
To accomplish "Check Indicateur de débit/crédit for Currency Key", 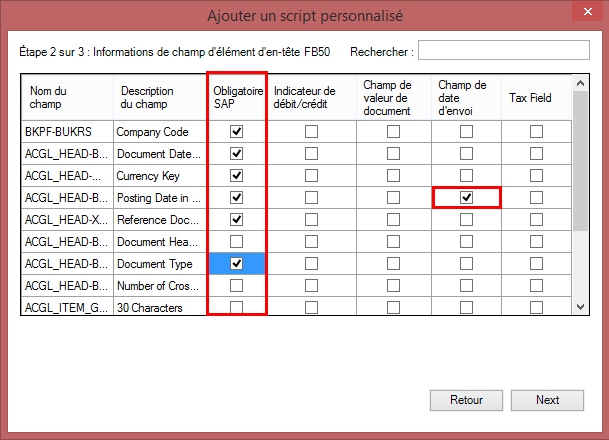I will tap(311, 176).
